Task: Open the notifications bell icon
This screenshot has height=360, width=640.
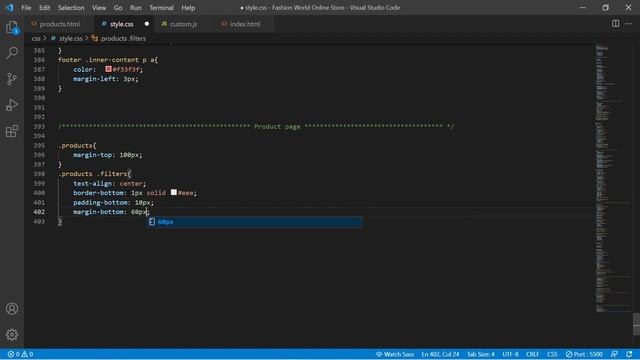Action: coord(629,354)
